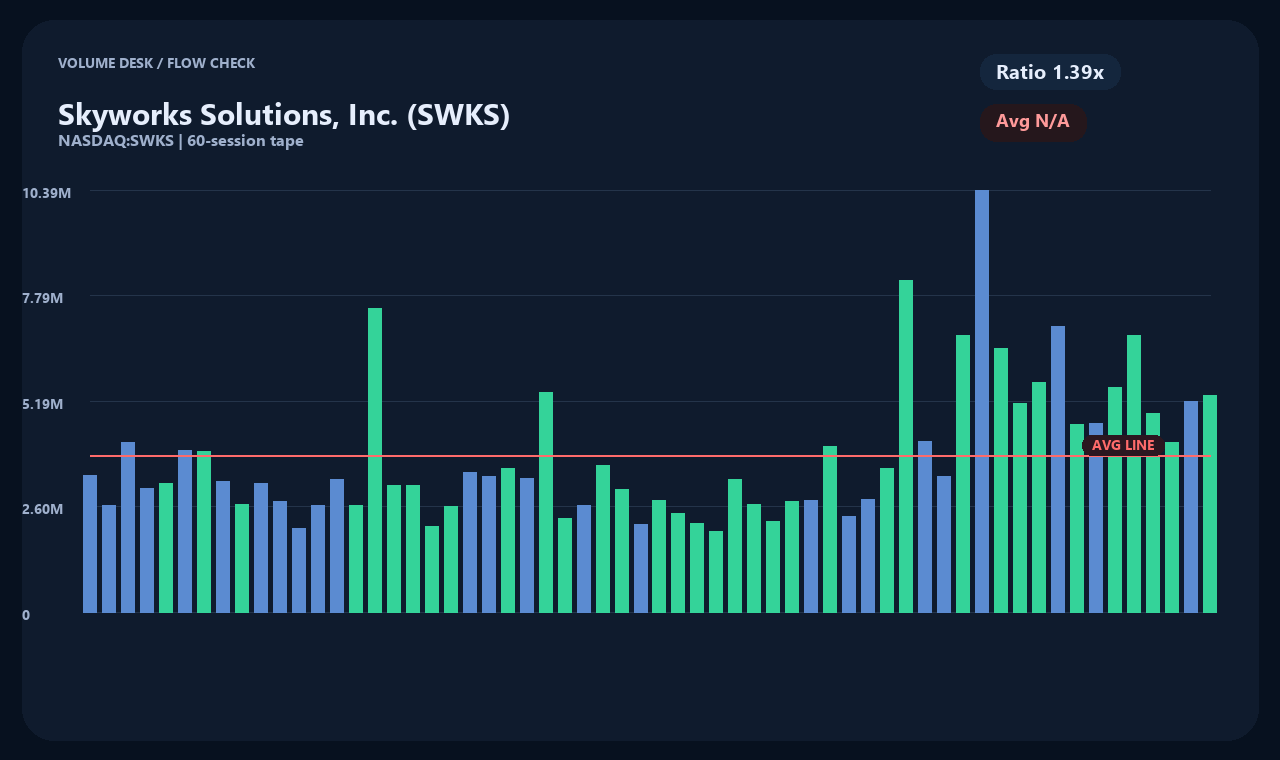Image resolution: width=1280 pixels, height=760 pixels.
Task: Click the 10.39M y-axis label
Action: [x=46, y=192]
